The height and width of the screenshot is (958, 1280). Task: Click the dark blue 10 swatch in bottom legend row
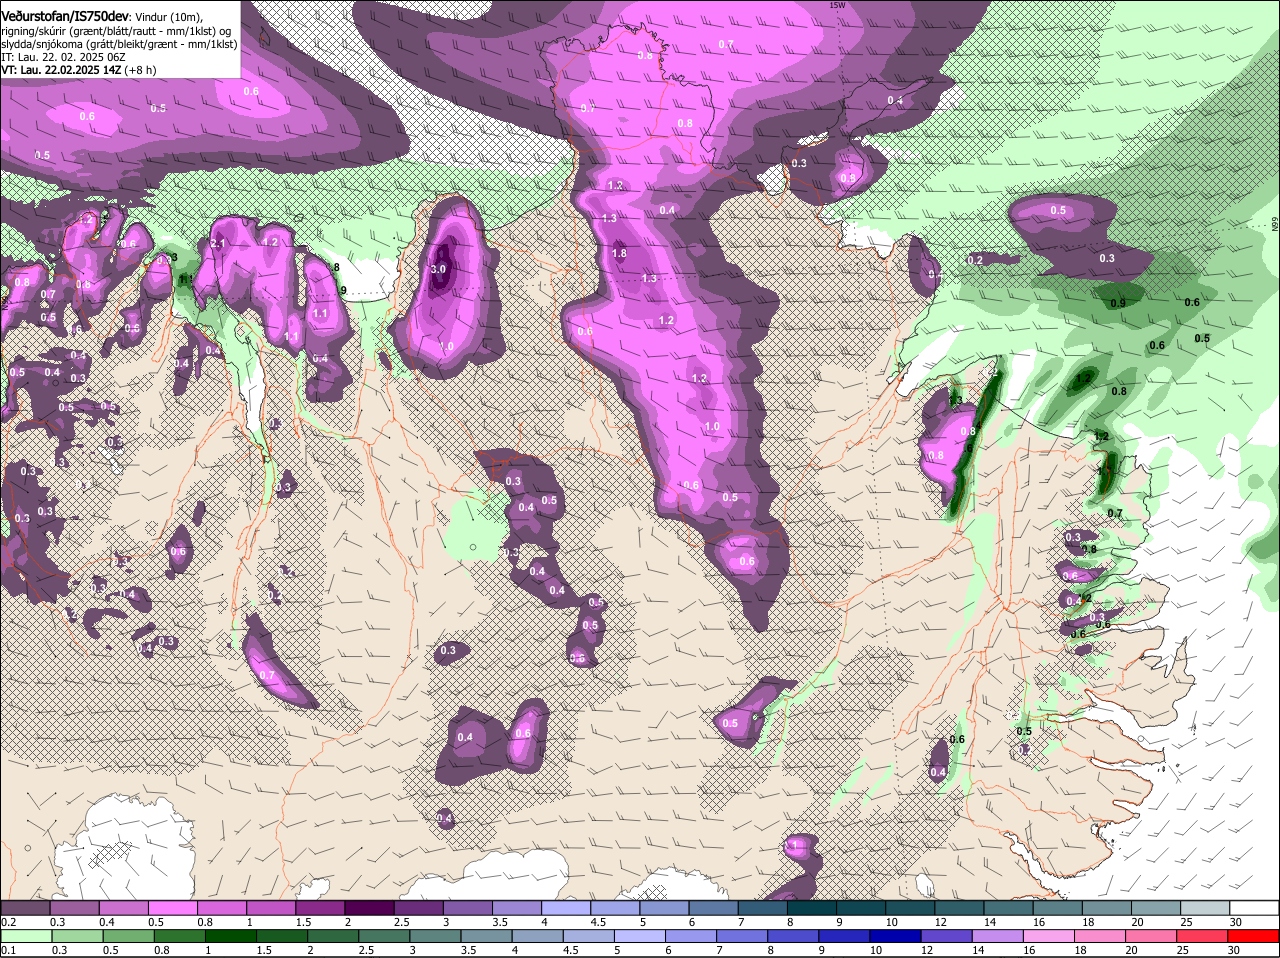896,935
